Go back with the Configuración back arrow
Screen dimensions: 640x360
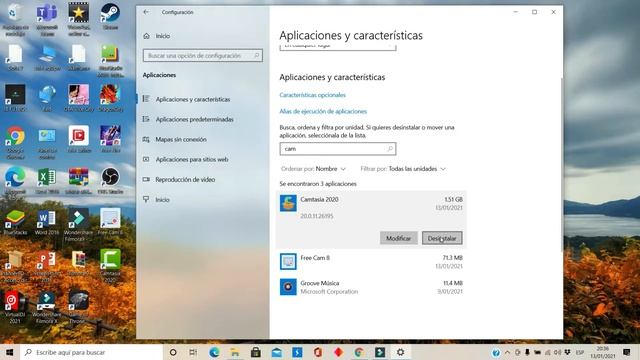click(x=146, y=12)
